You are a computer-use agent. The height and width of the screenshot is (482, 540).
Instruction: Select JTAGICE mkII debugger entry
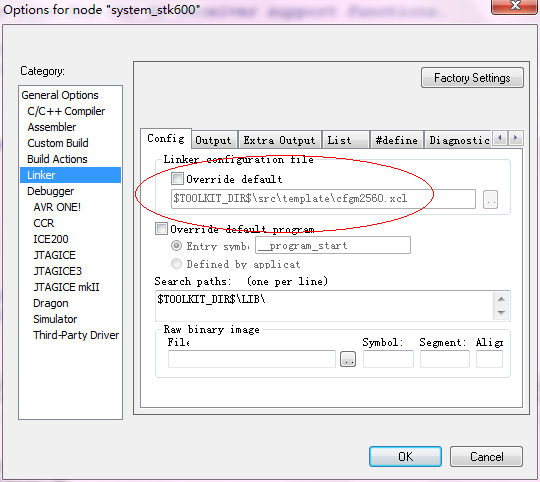(66, 287)
